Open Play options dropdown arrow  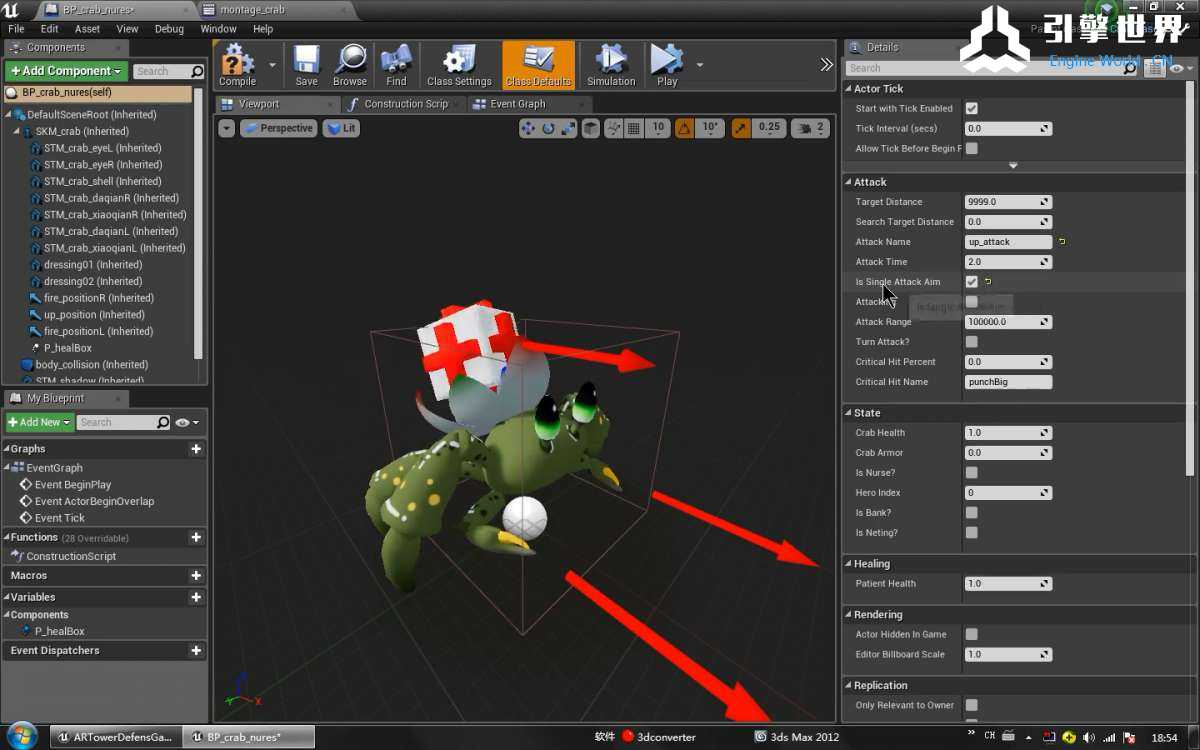(x=699, y=65)
